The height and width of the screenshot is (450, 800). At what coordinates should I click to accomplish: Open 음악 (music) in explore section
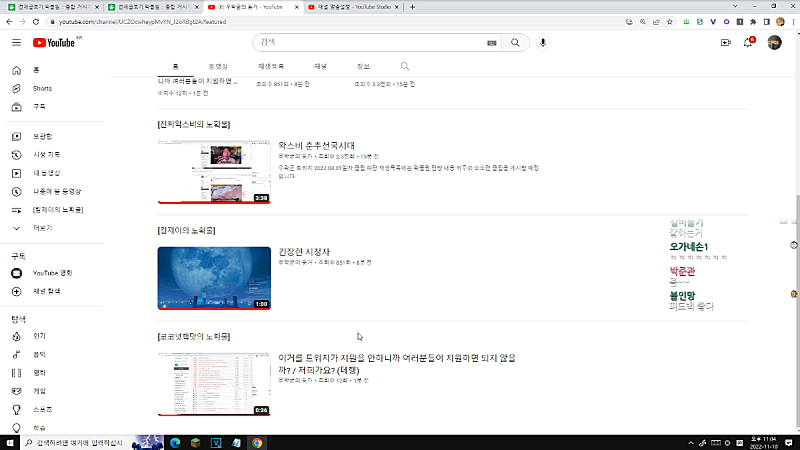tap(39, 355)
